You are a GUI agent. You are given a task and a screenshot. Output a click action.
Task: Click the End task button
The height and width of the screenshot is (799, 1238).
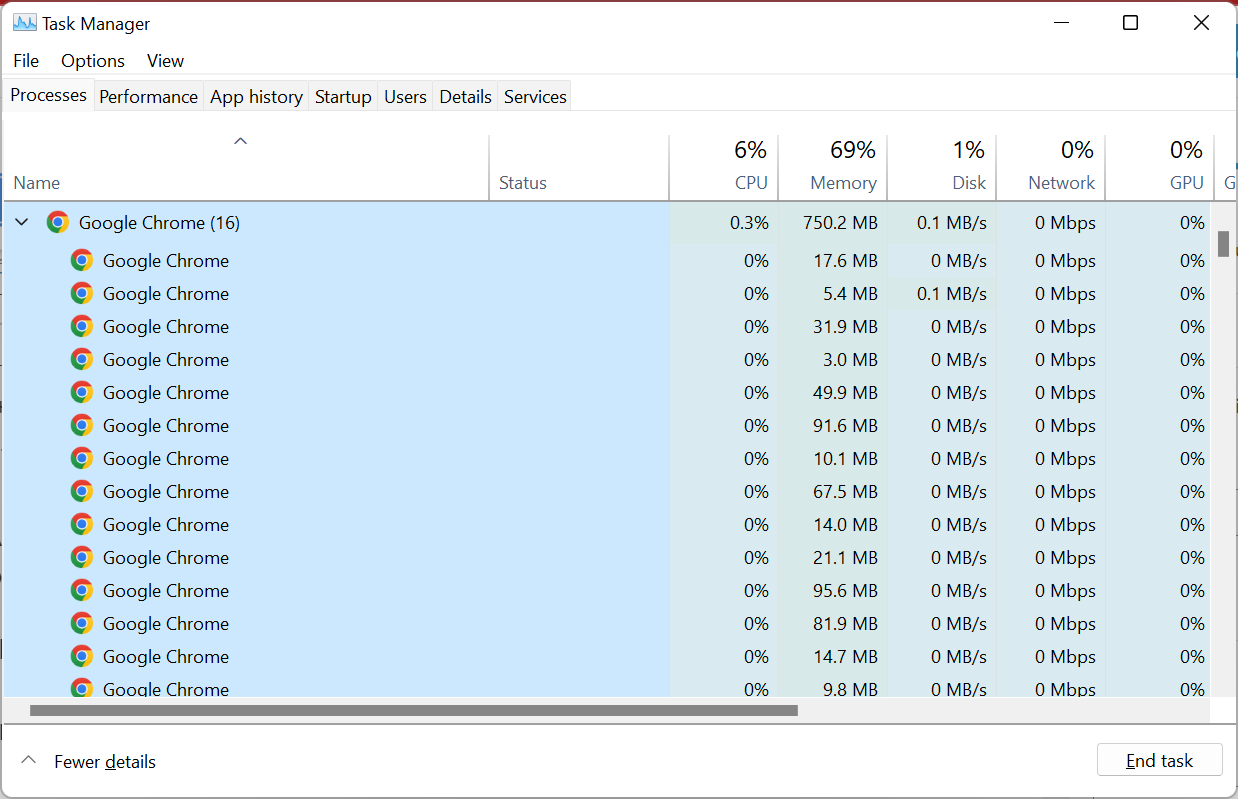click(1159, 761)
